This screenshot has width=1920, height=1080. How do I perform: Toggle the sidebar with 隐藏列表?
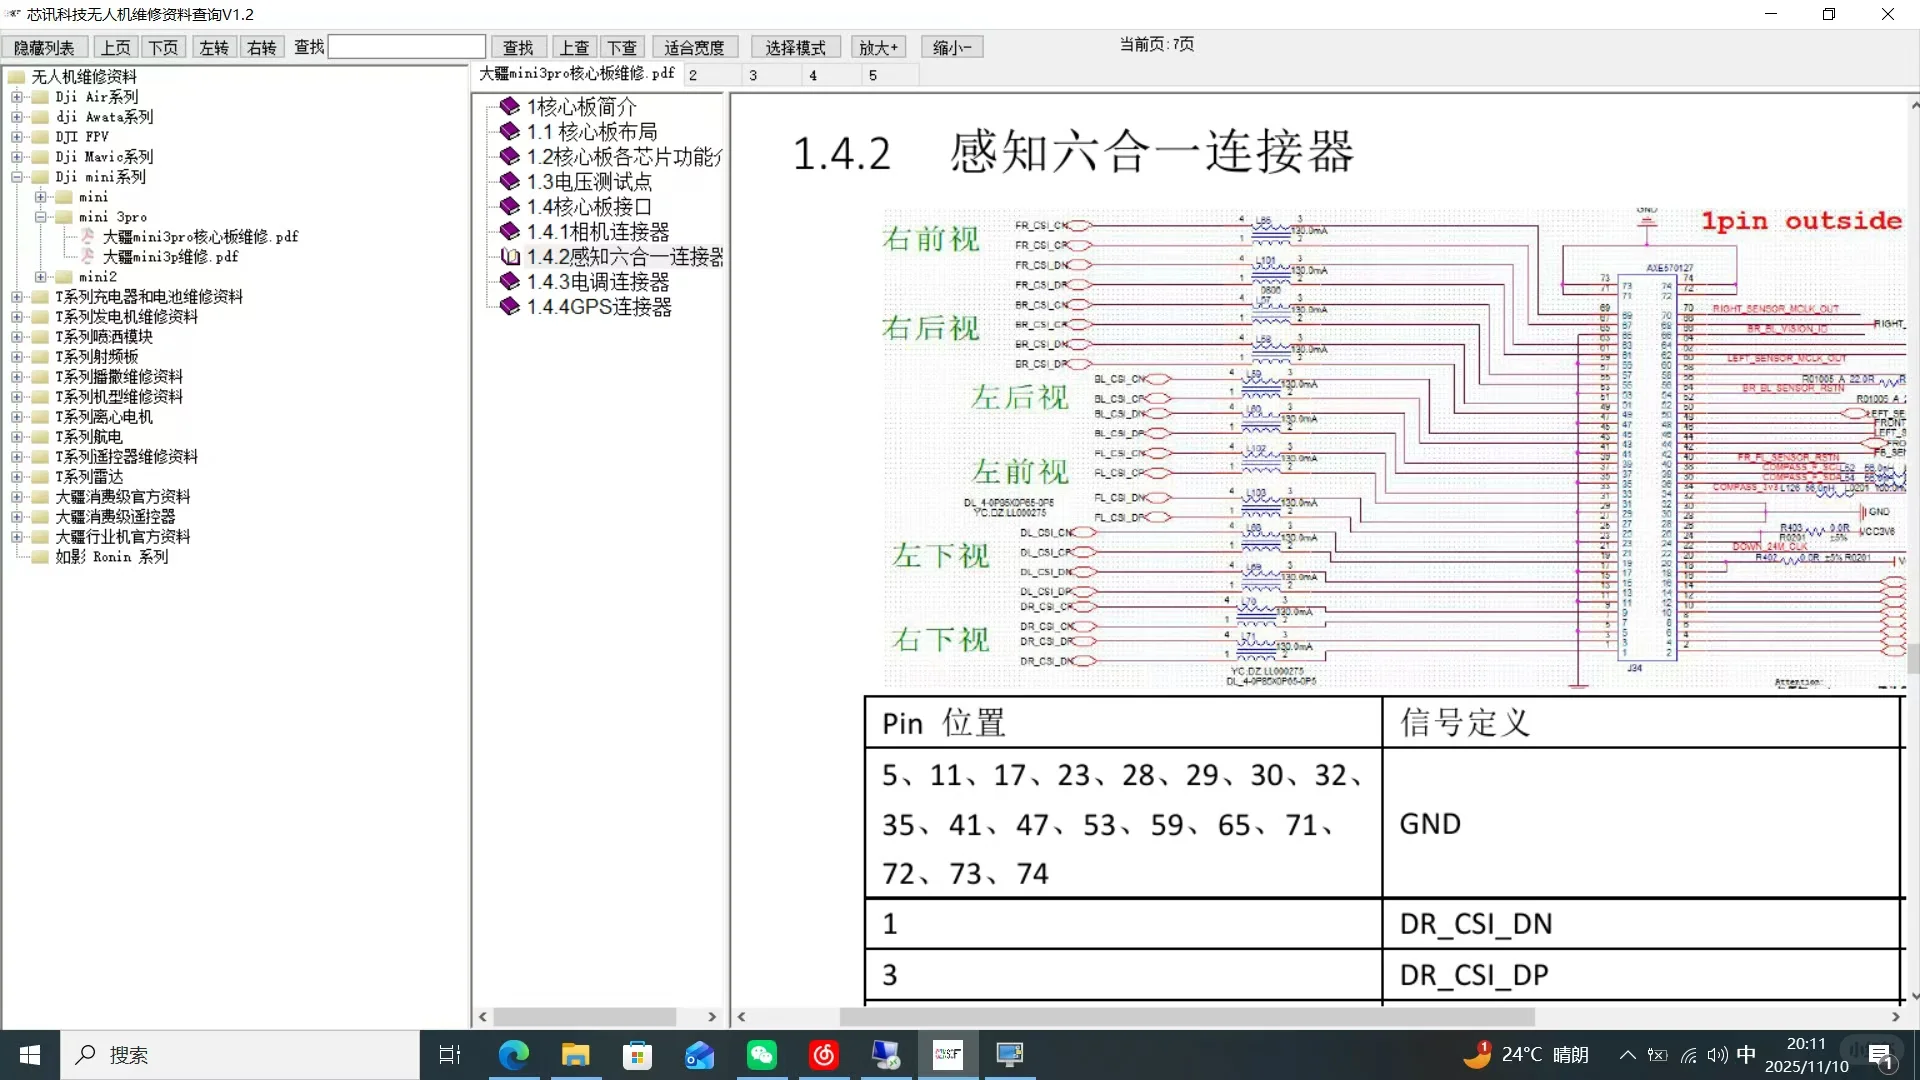tap(44, 46)
